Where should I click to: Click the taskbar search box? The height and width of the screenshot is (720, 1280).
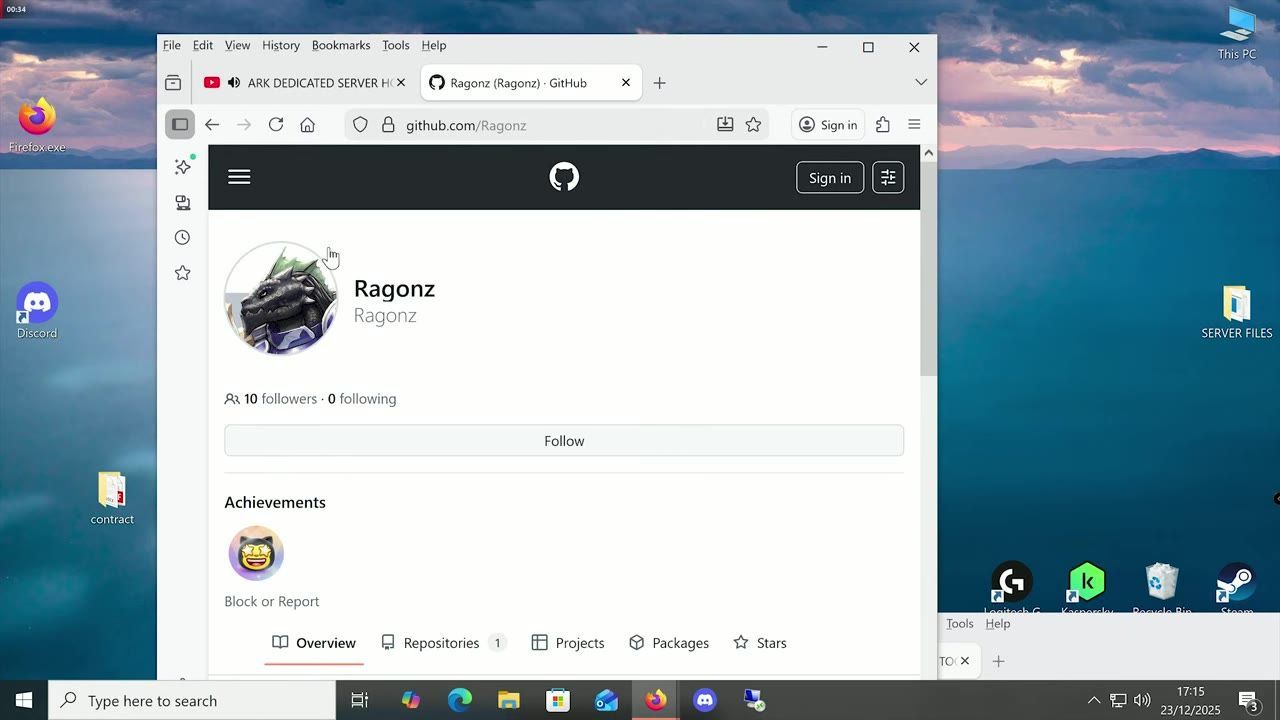[x=192, y=700]
